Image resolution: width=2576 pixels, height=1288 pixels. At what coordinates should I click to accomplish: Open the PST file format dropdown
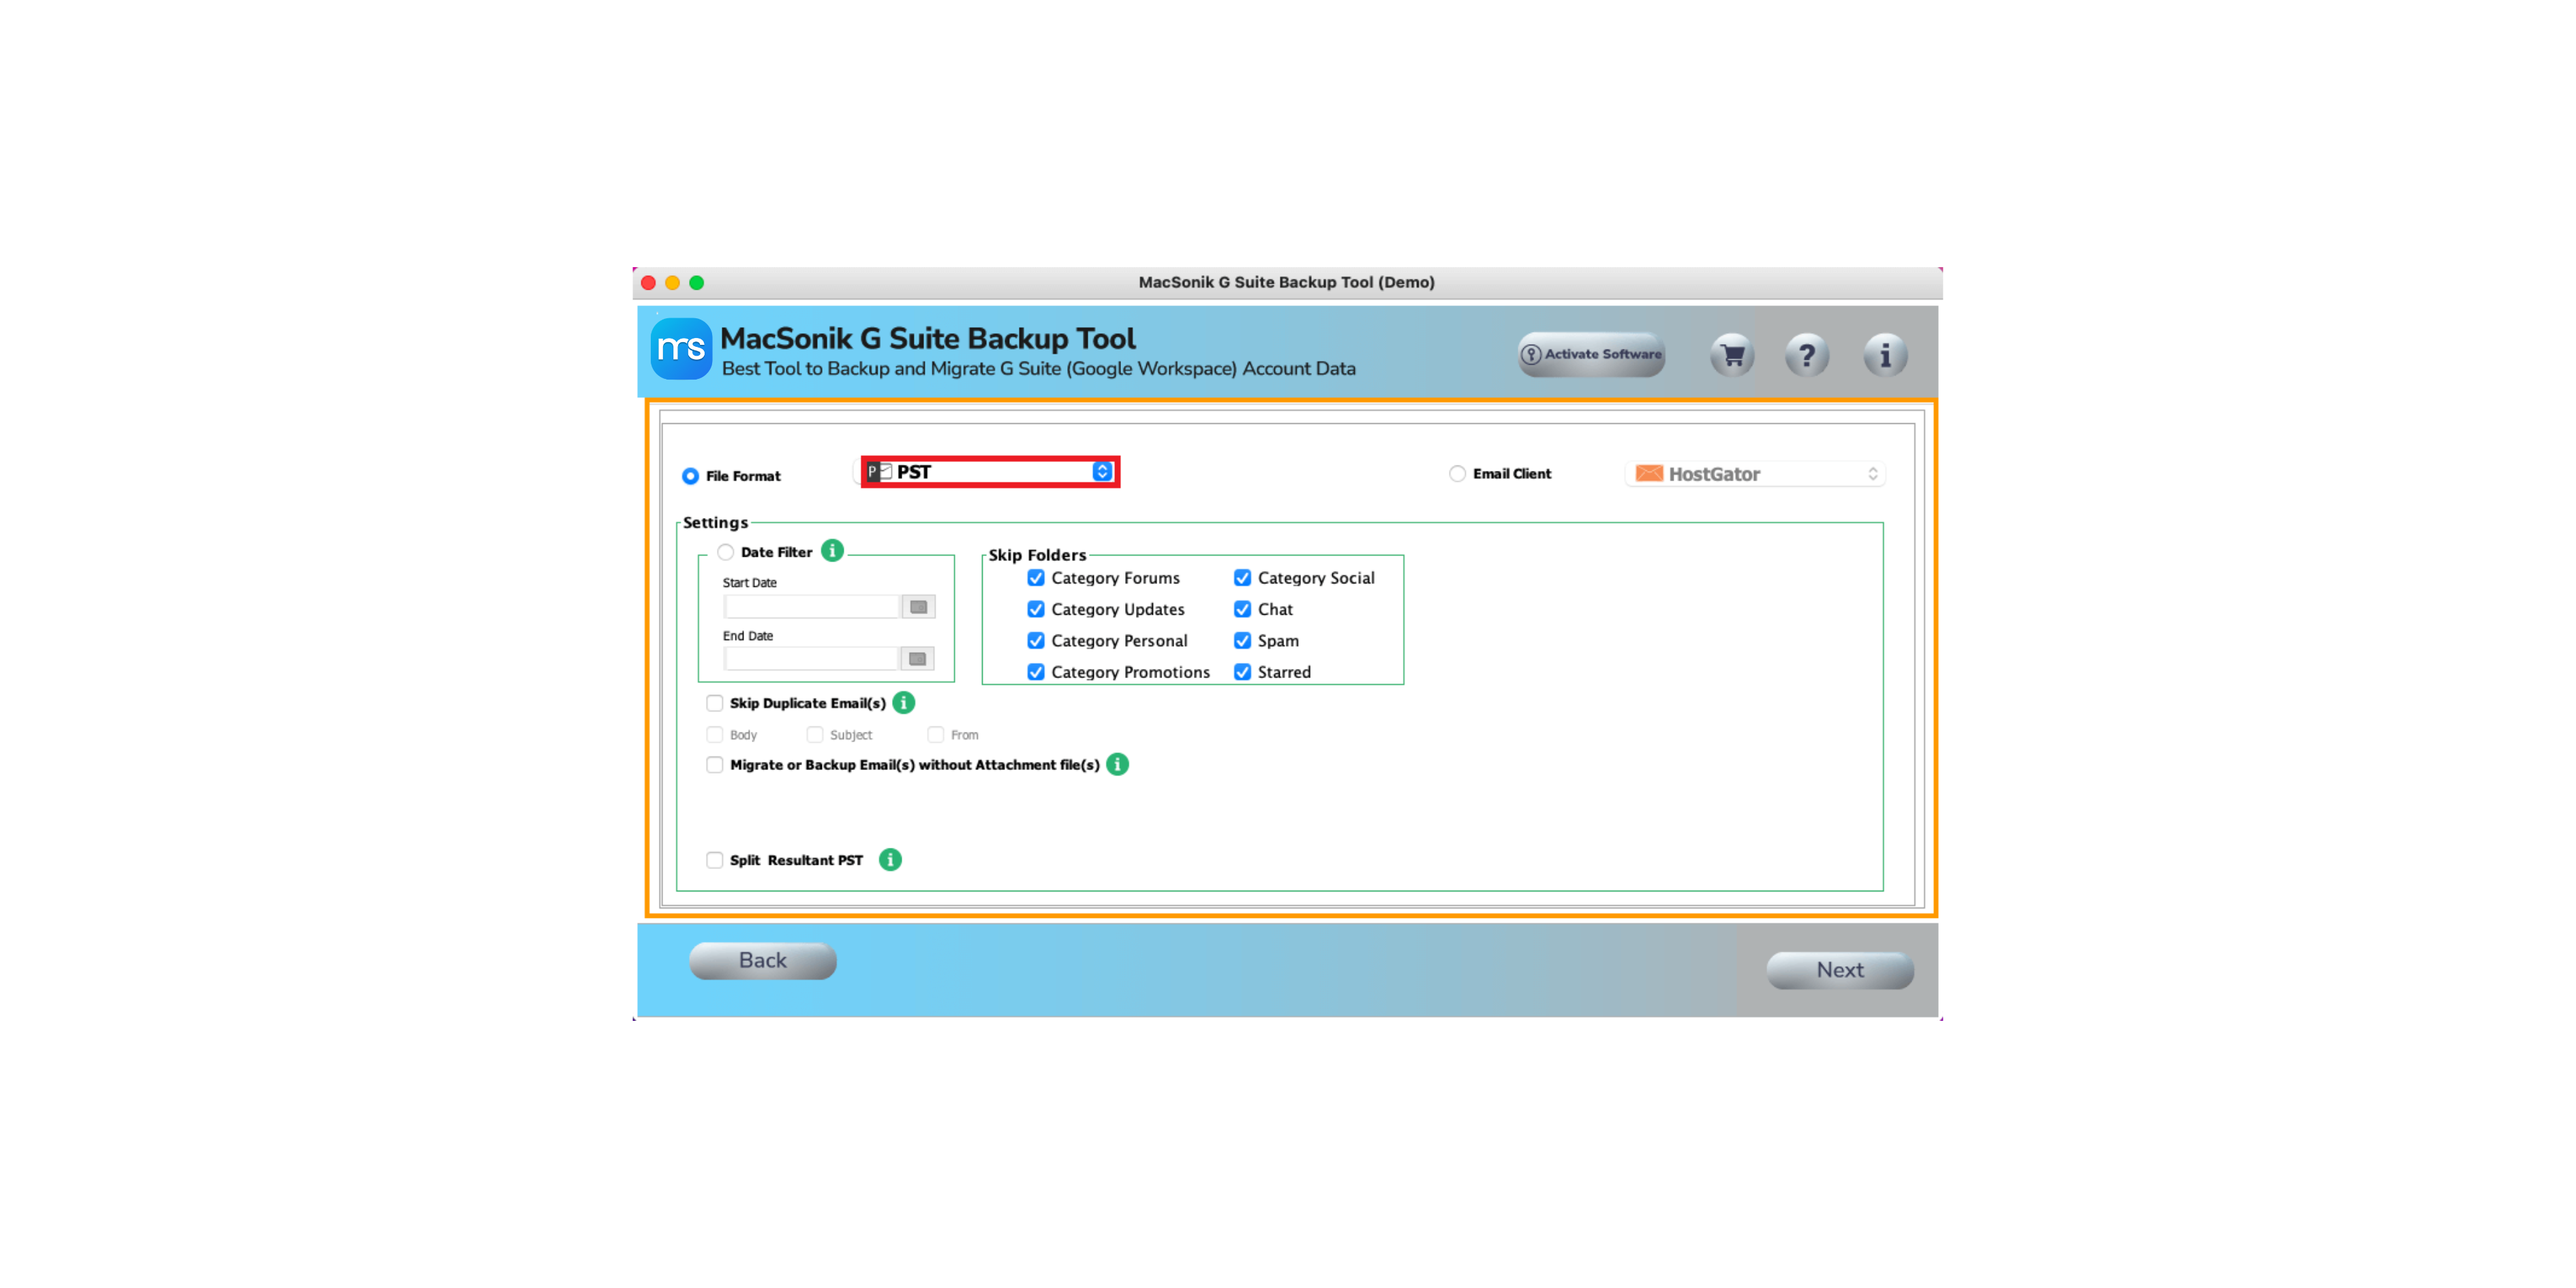[990, 472]
